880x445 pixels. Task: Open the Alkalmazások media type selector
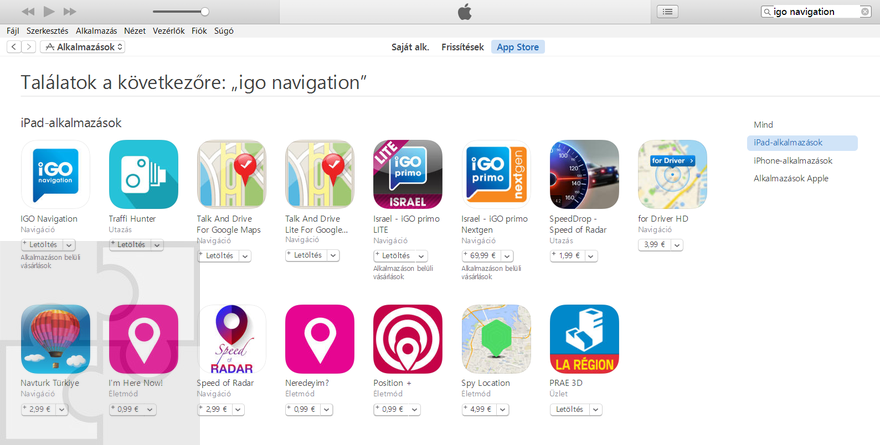click(x=82, y=47)
